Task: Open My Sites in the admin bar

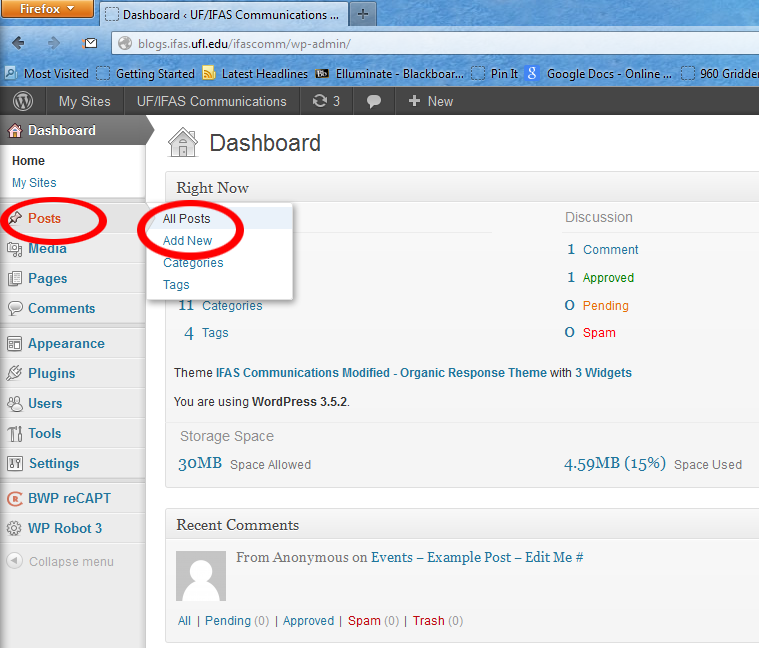Action: point(85,101)
